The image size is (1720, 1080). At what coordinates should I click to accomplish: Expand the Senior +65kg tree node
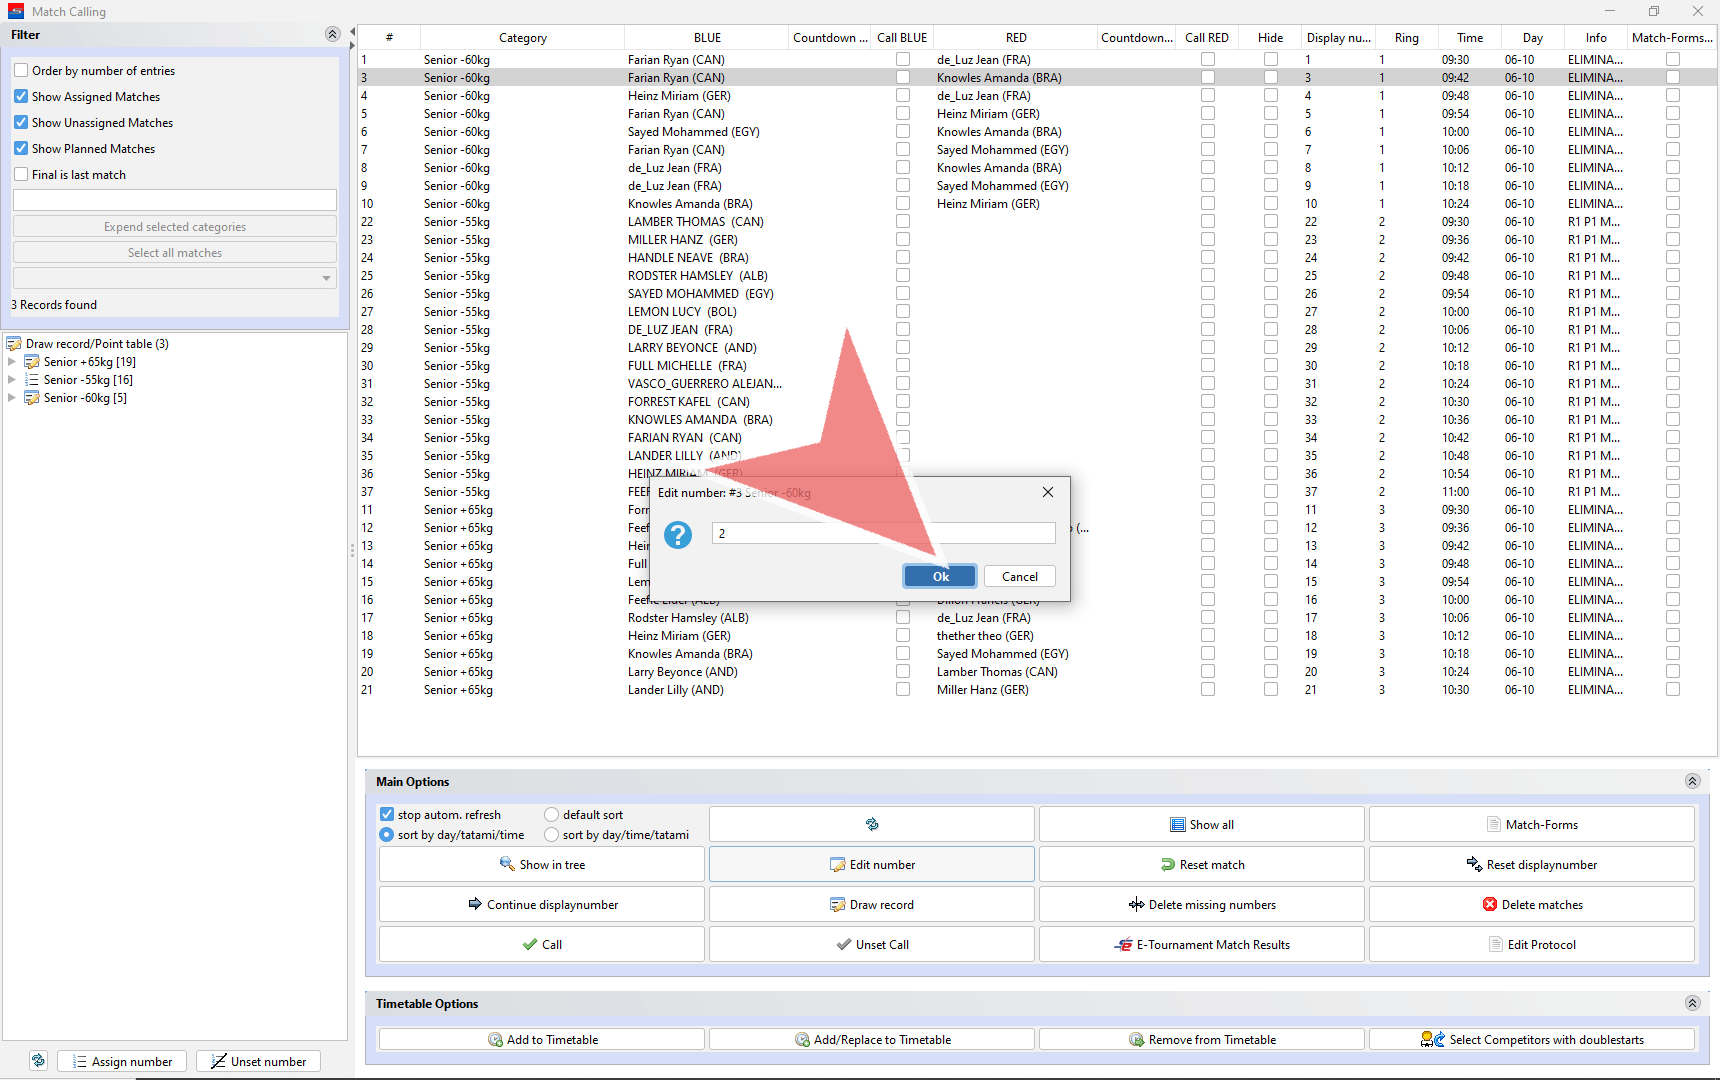tap(12, 362)
